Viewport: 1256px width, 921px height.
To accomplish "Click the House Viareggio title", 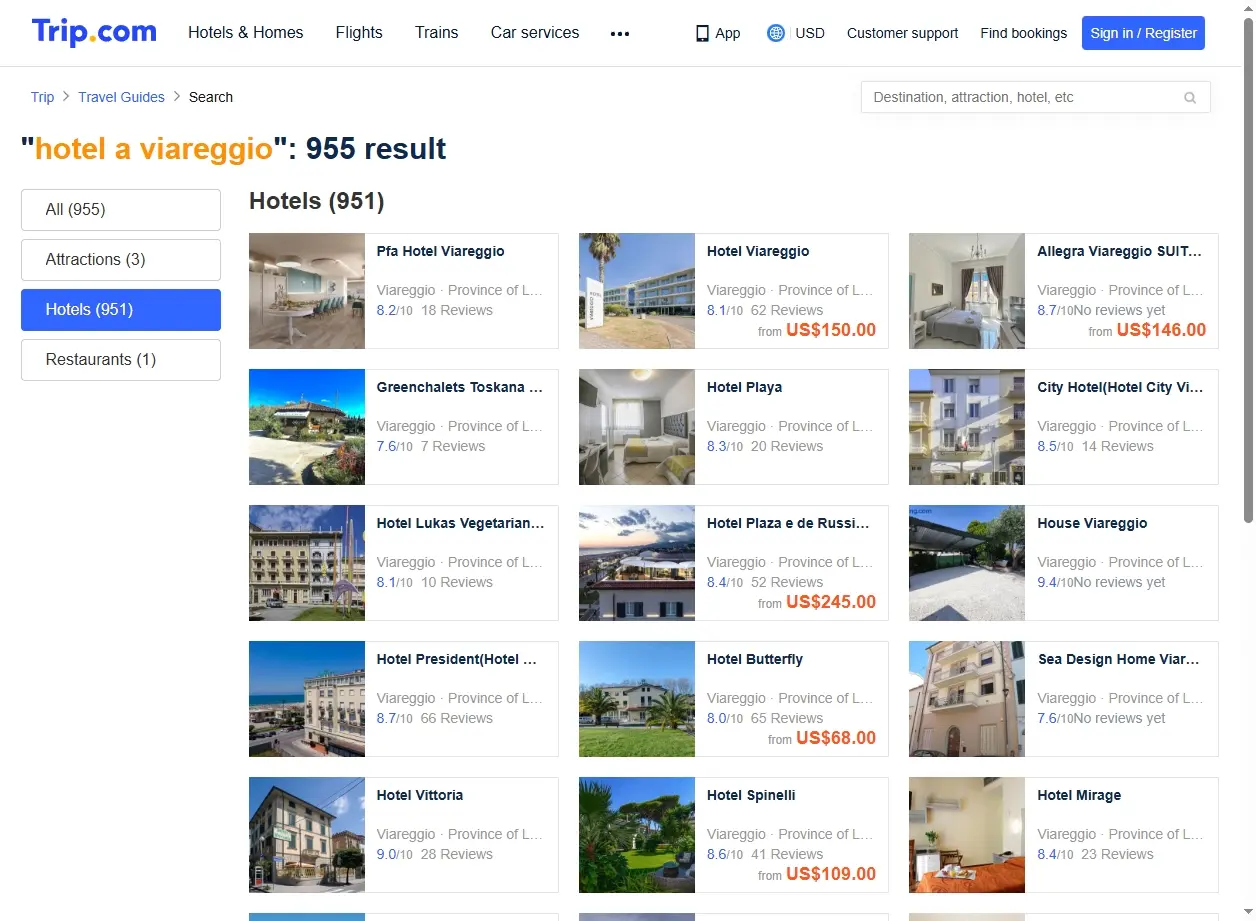I will click(1092, 523).
